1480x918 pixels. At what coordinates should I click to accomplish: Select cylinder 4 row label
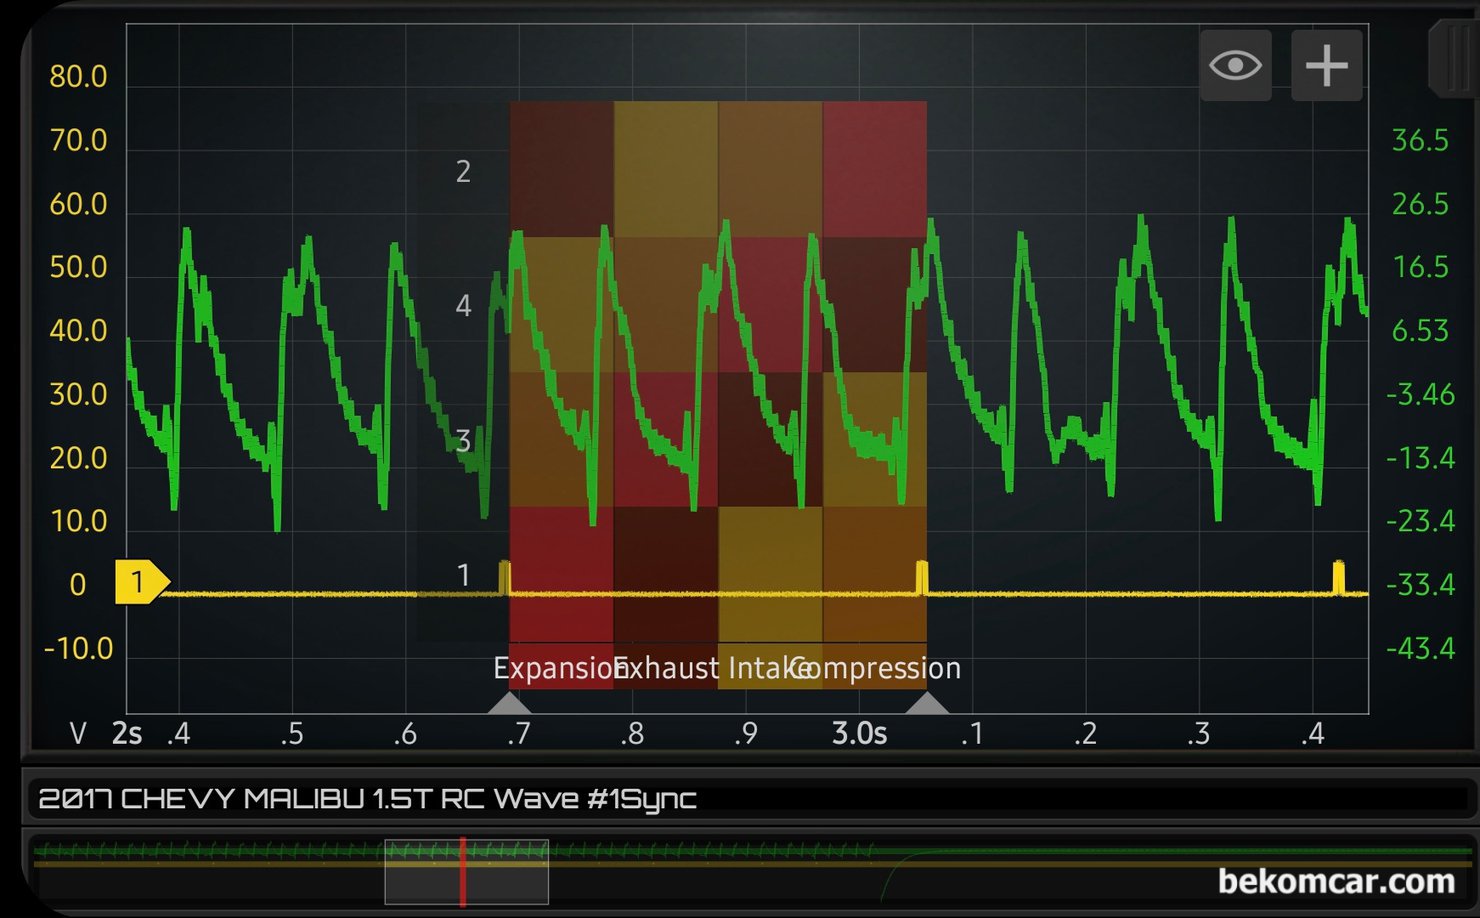point(463,306)
